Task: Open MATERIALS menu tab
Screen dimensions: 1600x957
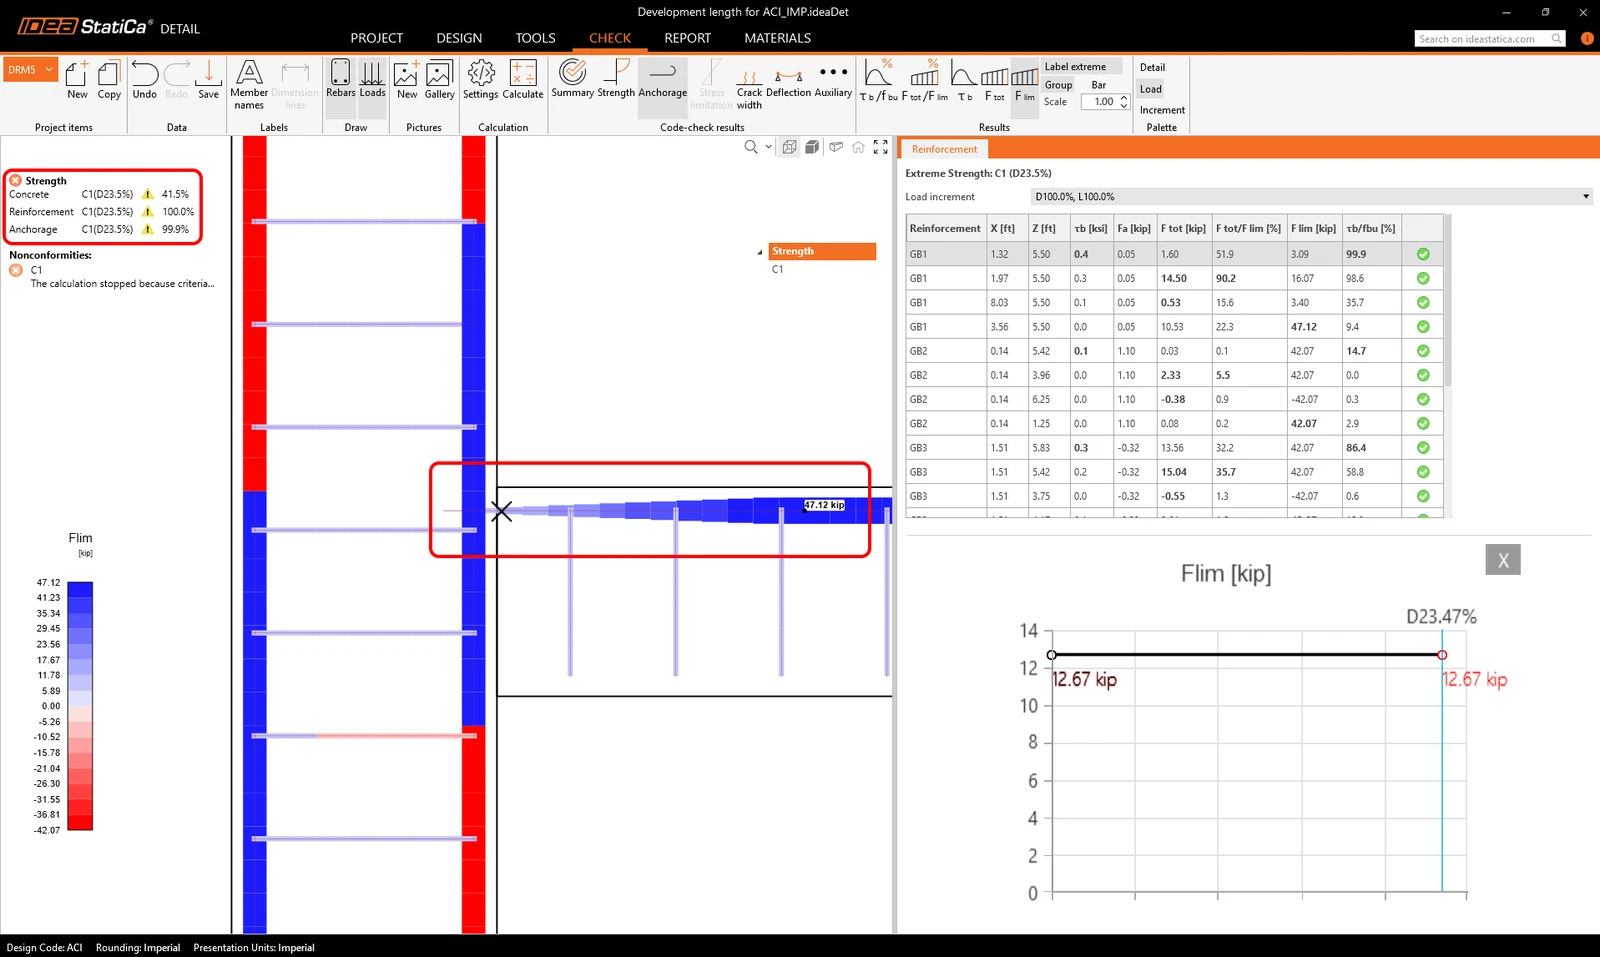Action: [x=777, y=38]
